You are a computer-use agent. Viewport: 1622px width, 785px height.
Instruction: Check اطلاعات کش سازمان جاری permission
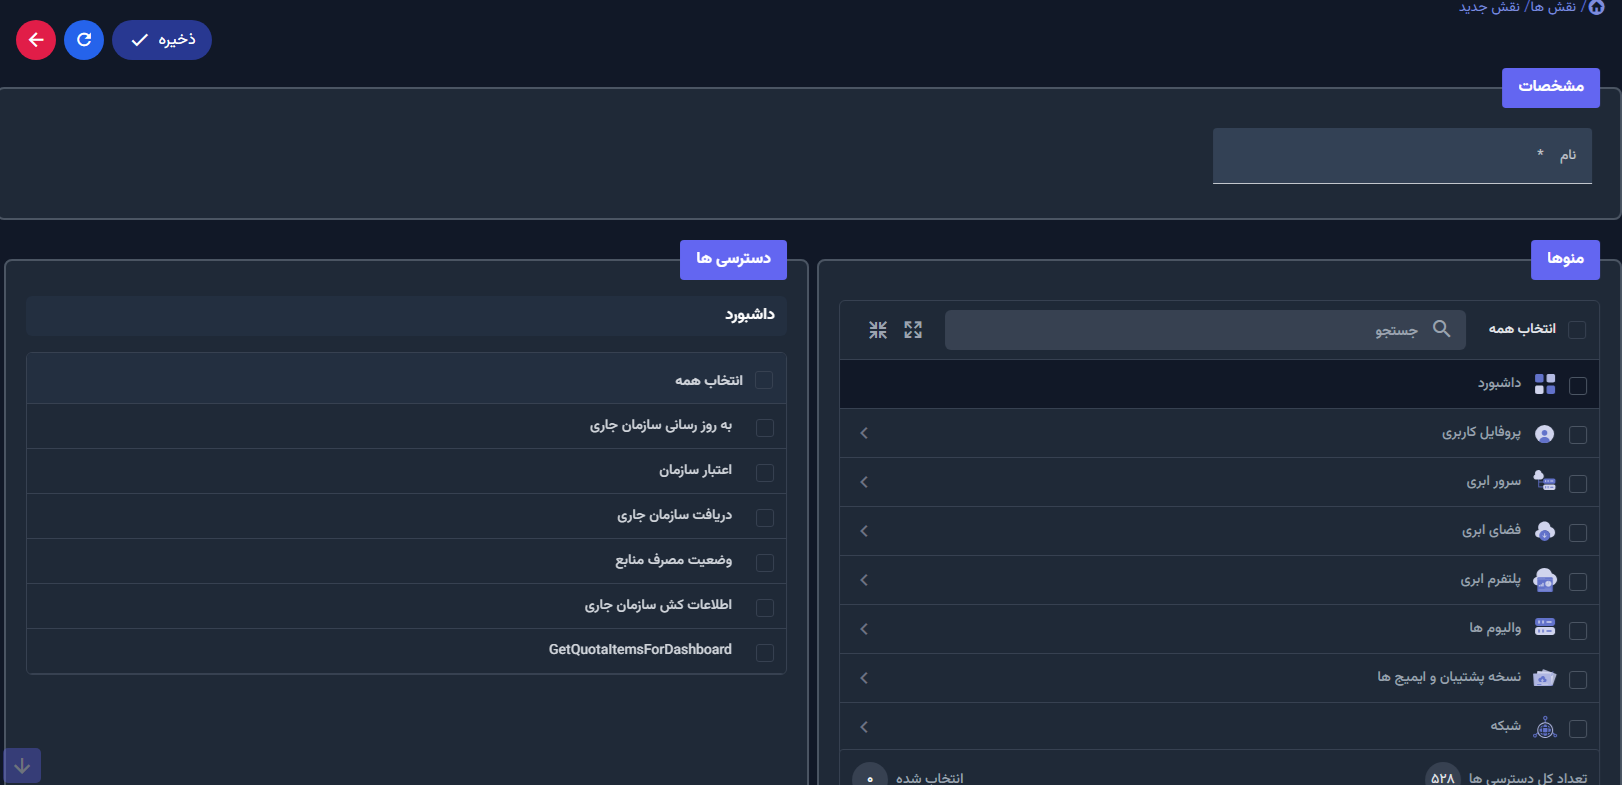click(765, 608)
